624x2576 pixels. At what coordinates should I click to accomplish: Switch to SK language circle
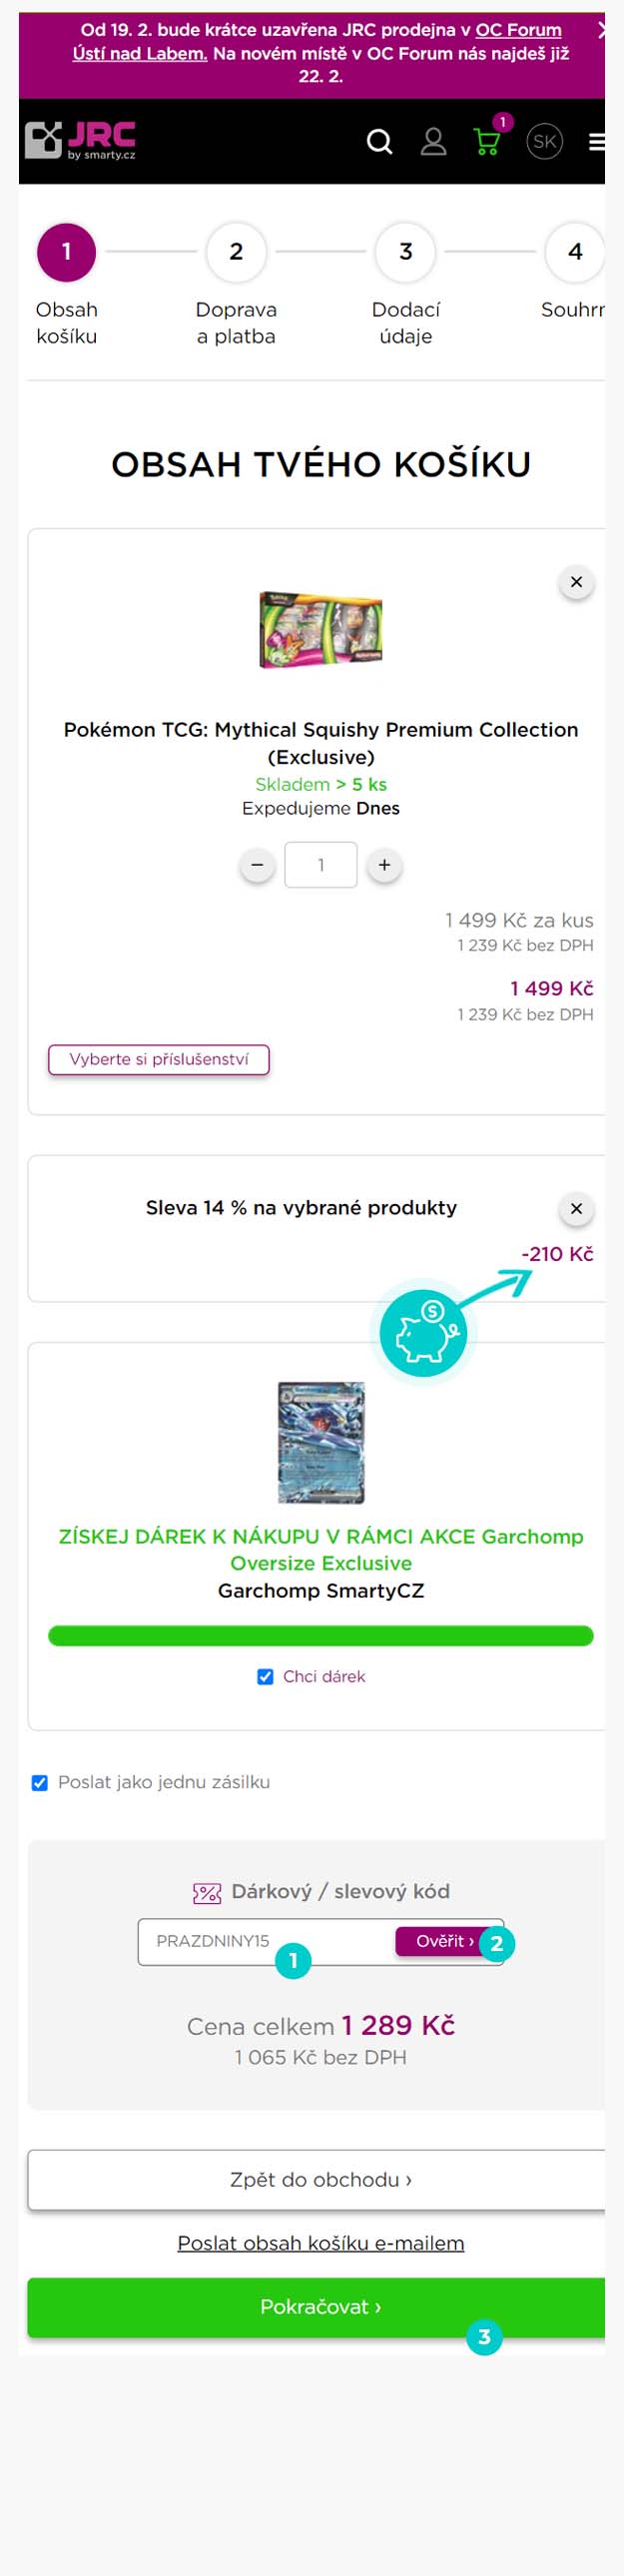coord(545,142)
